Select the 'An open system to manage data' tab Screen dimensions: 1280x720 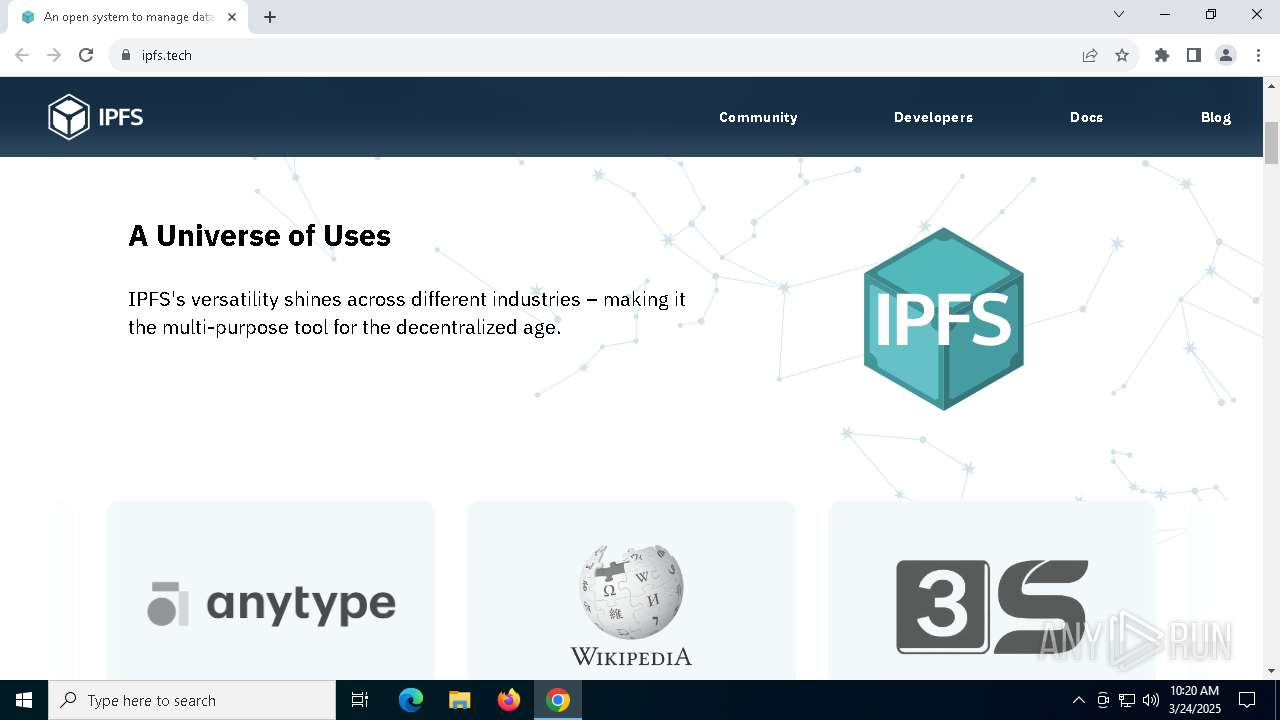(x=127, y=17)
